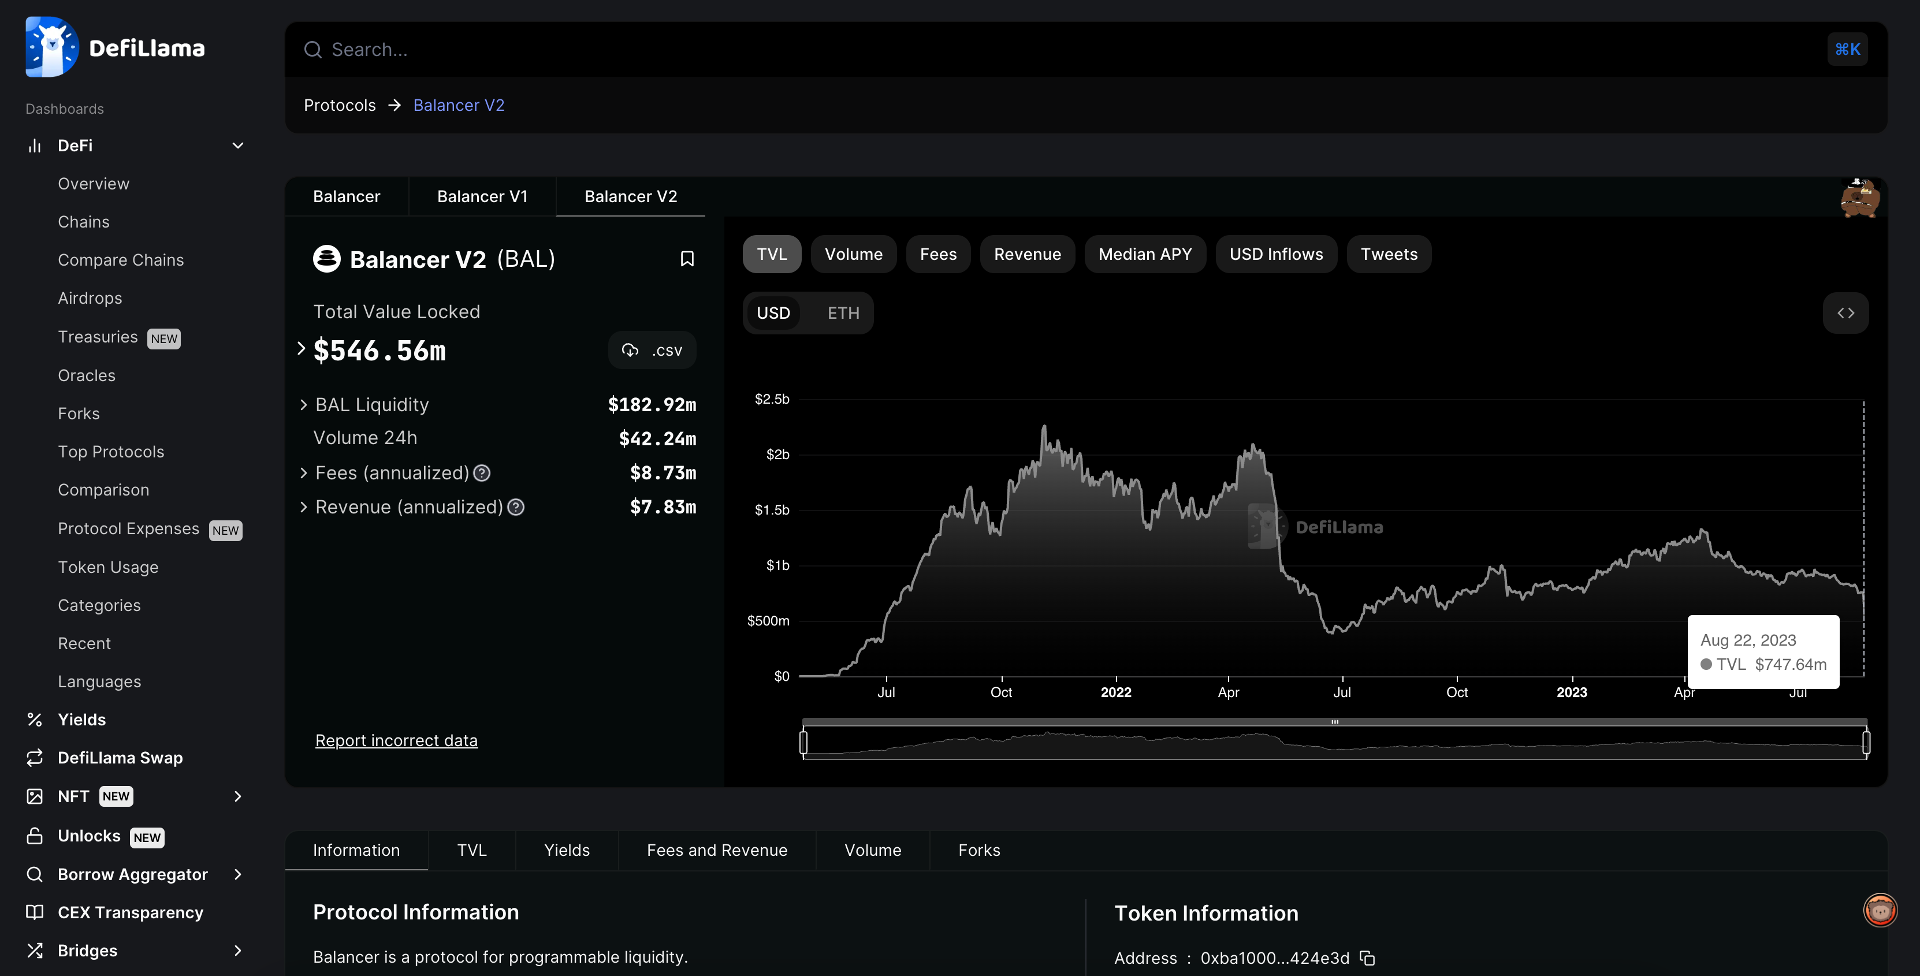Click the Balancer V2 breadcrumb

[x=459, y=105]
